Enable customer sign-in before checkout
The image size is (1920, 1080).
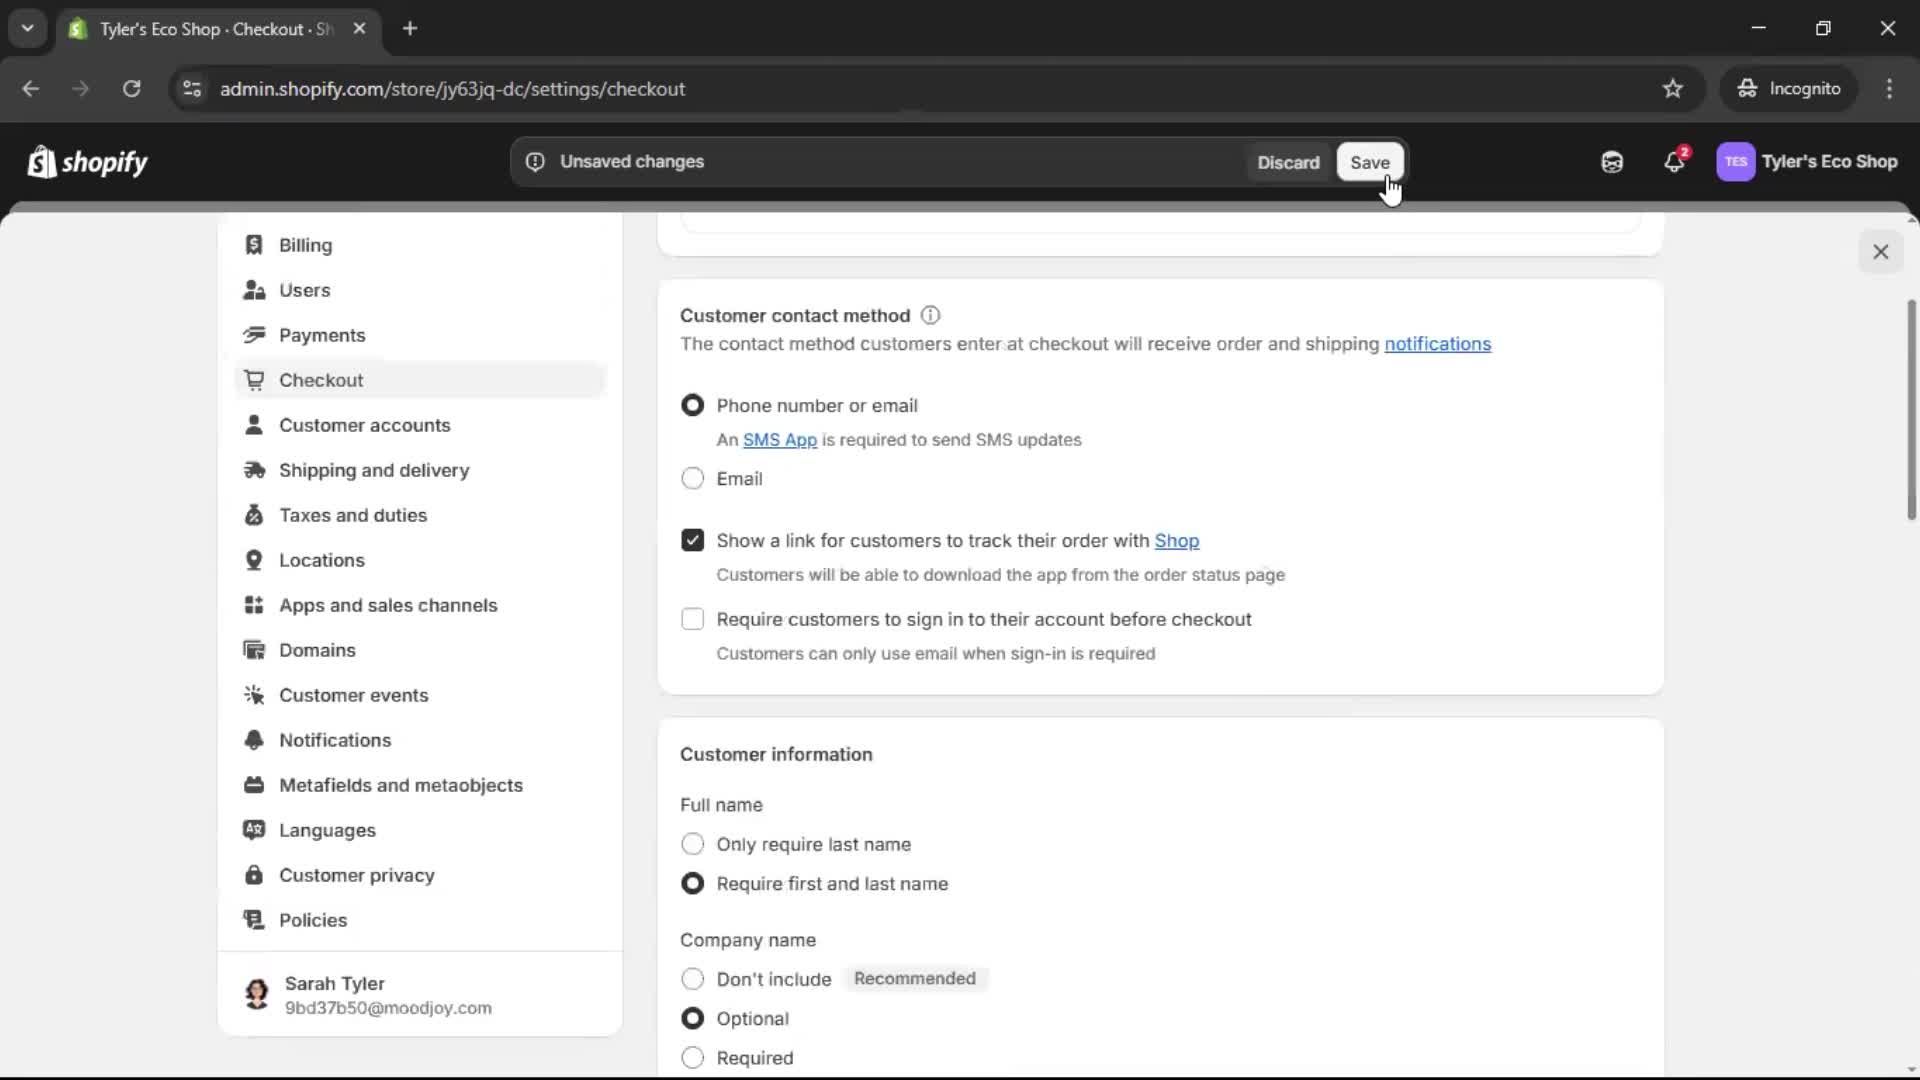(693, 619)
